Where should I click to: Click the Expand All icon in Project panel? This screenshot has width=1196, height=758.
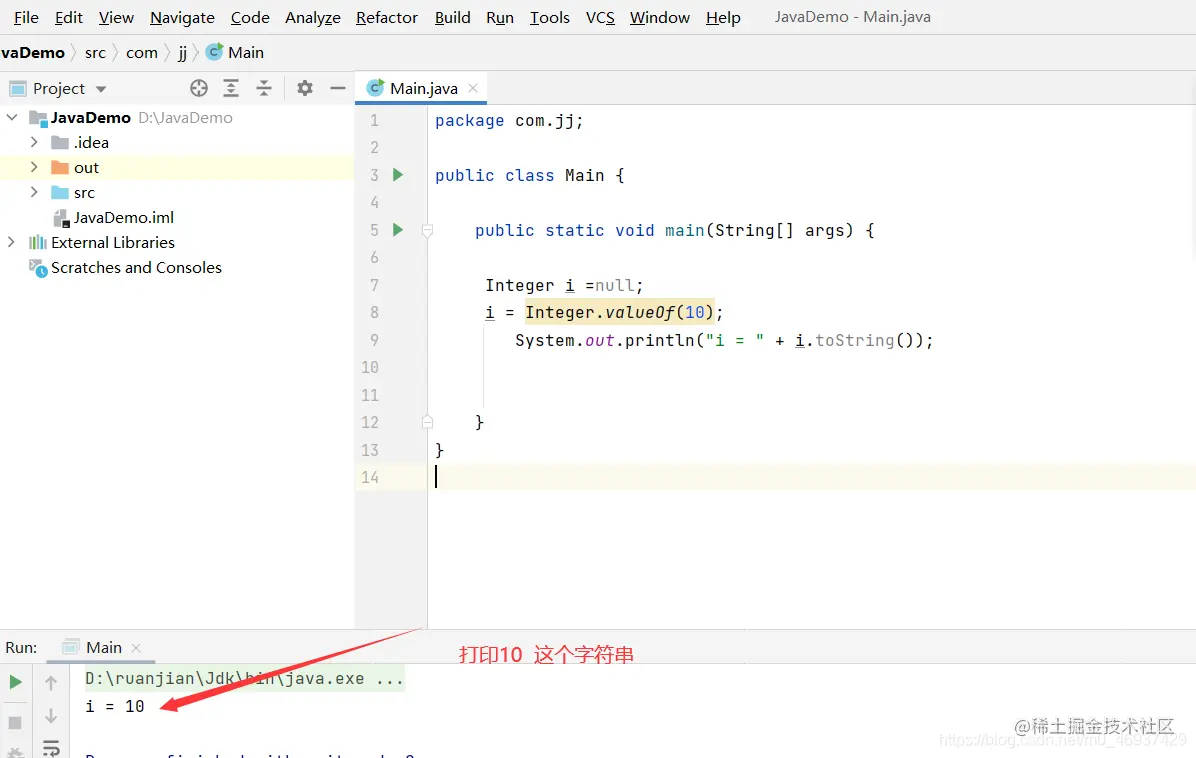click(231, 88)
